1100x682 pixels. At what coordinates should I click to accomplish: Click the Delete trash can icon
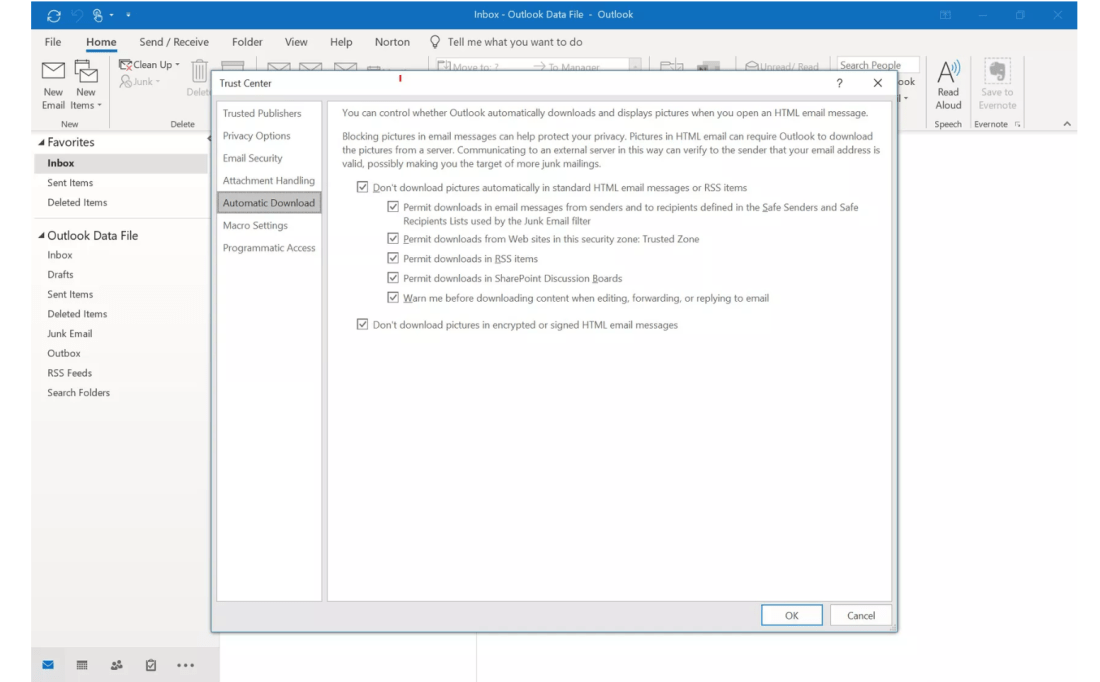click(200, 71)
